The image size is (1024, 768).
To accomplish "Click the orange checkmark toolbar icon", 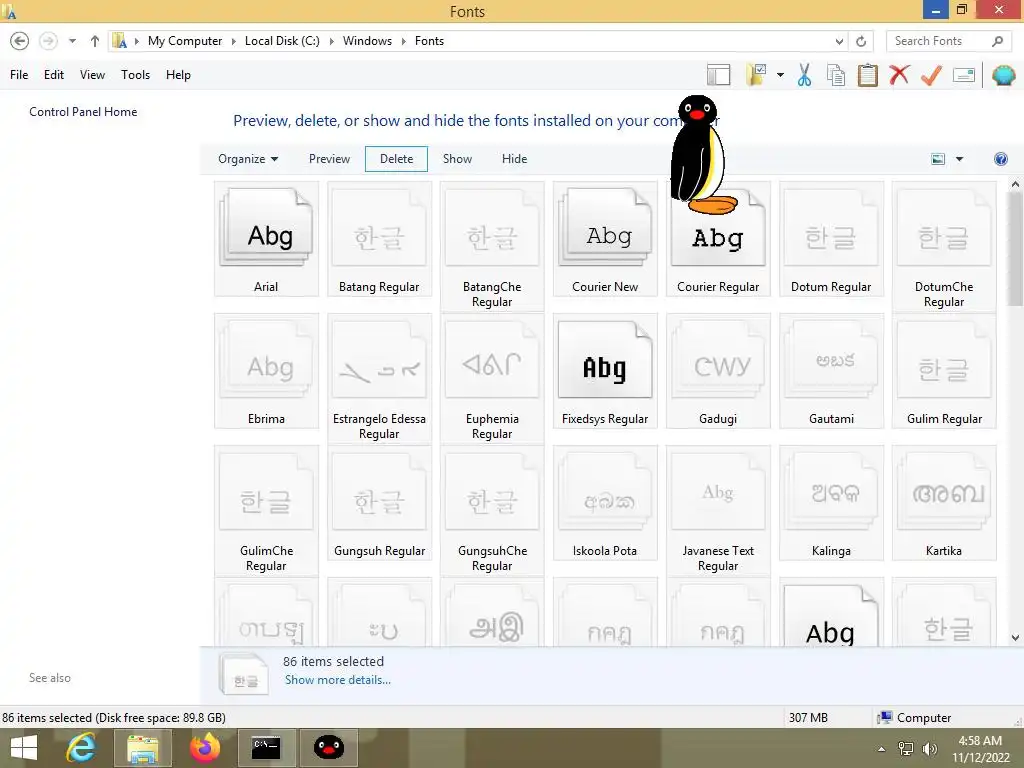I will 931,75.
